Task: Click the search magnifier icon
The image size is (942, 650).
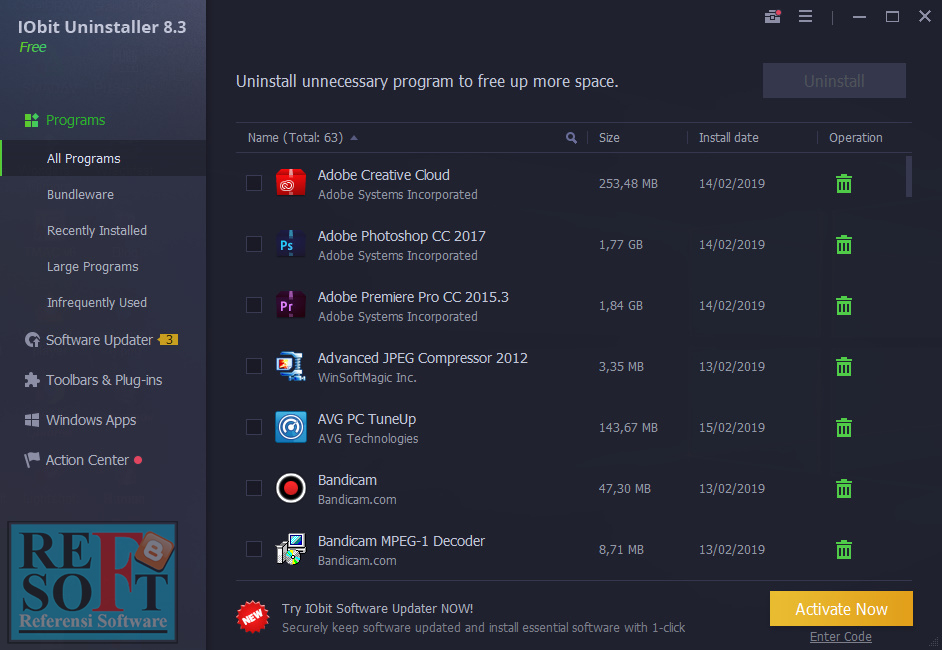Action: 571,138
